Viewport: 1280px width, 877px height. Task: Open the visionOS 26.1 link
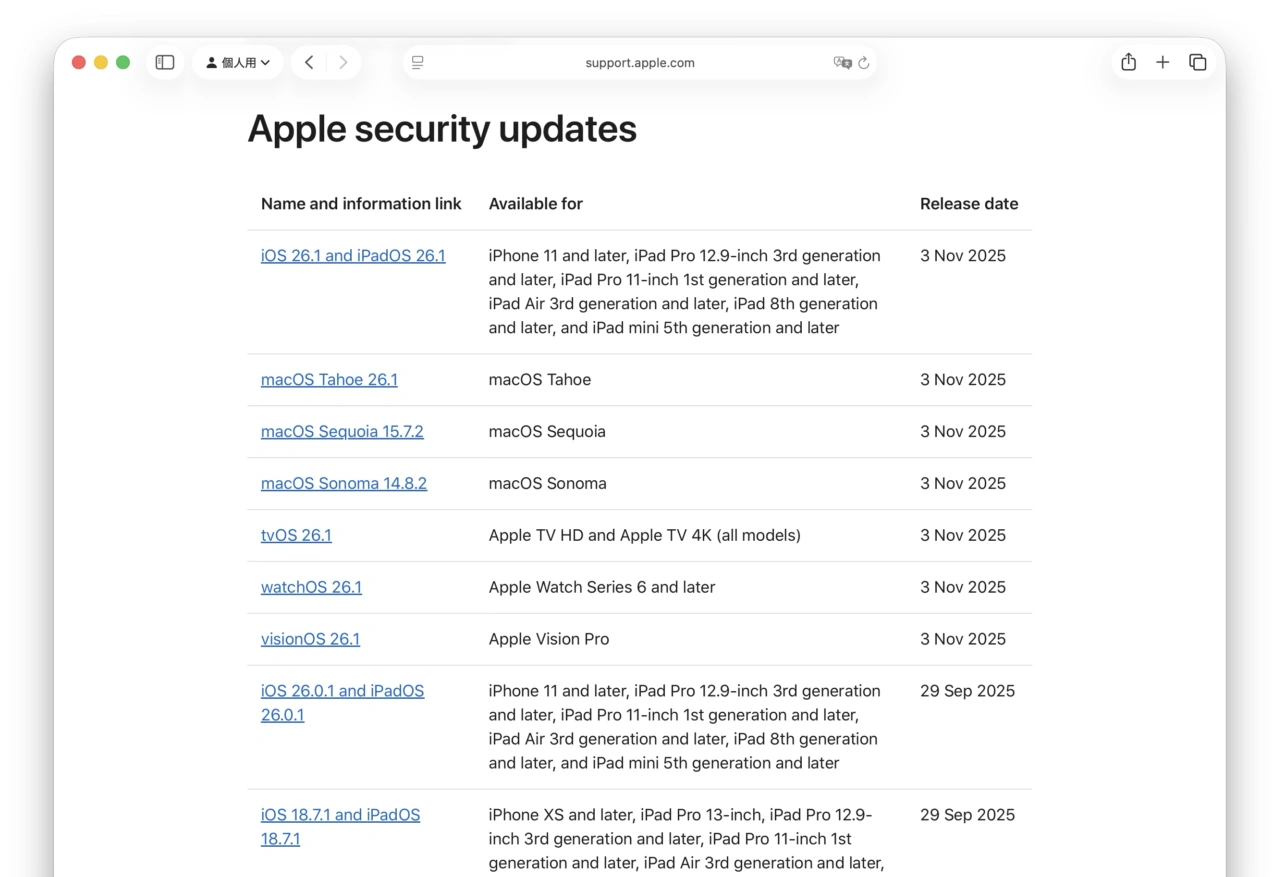tap(310, 639)
